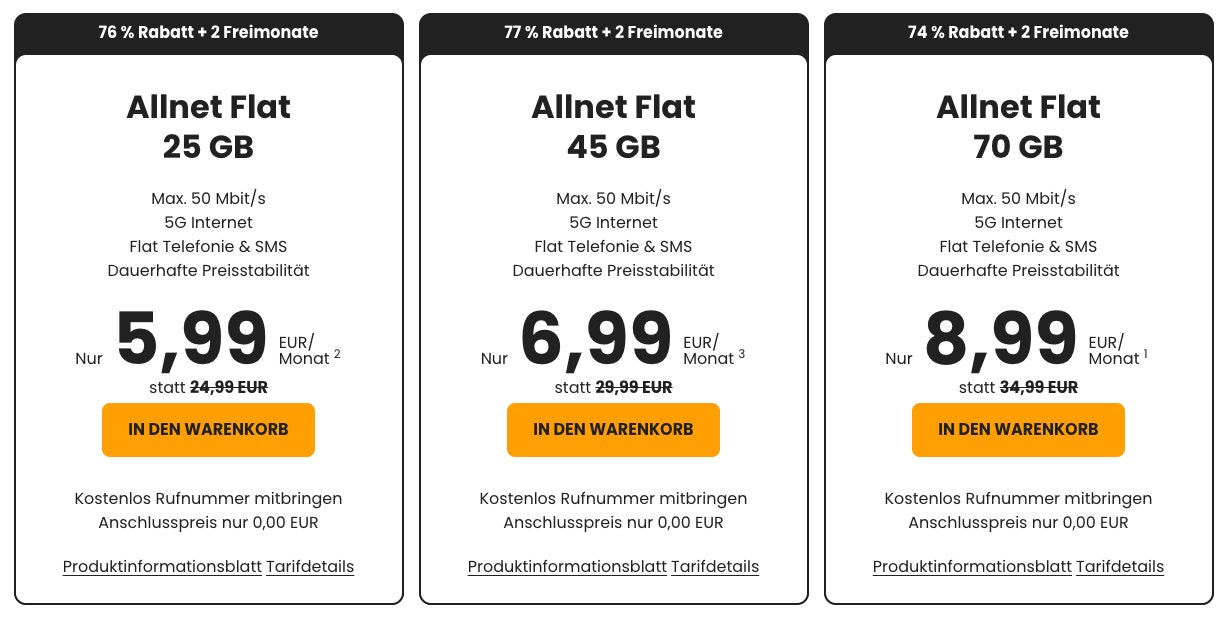Select the Allnet Flat 25 GB title

(208, 126)
